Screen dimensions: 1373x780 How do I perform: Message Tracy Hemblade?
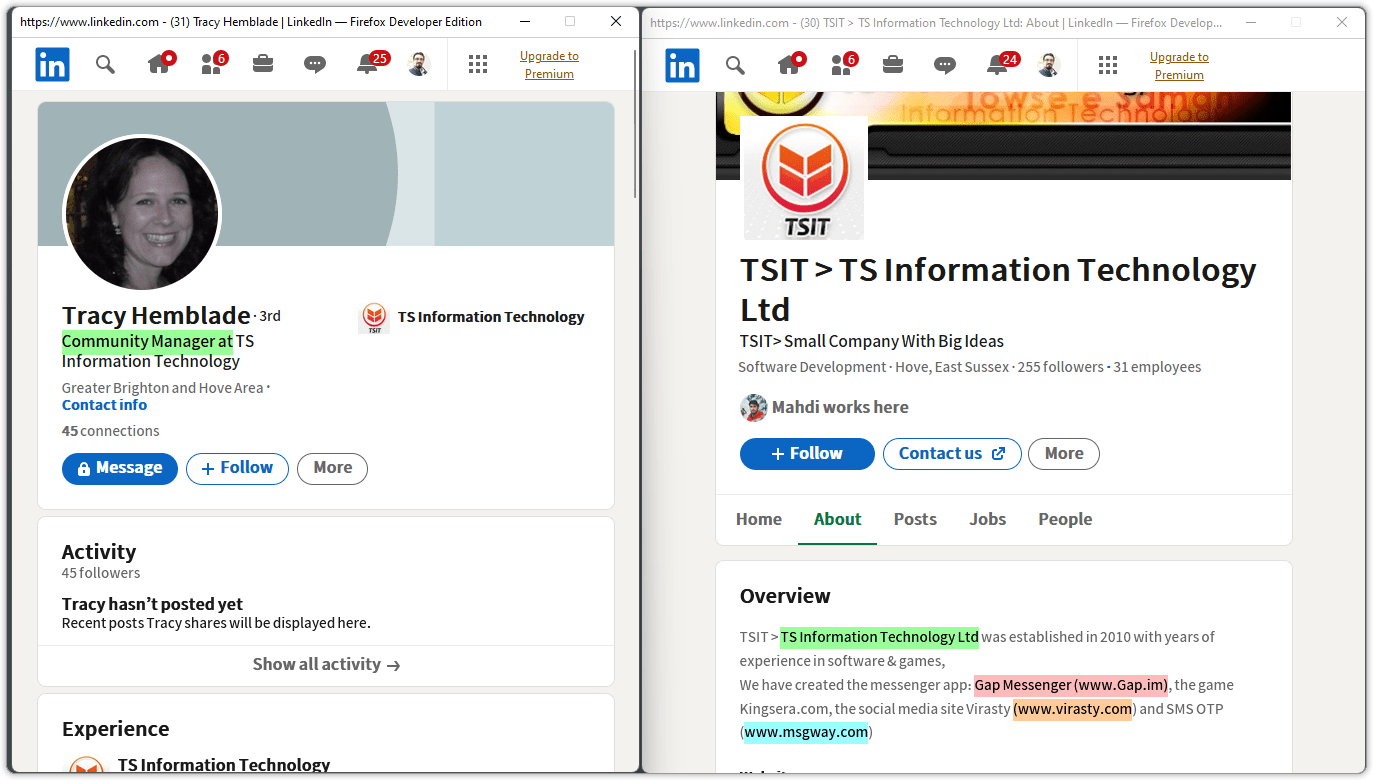point(120,468)
